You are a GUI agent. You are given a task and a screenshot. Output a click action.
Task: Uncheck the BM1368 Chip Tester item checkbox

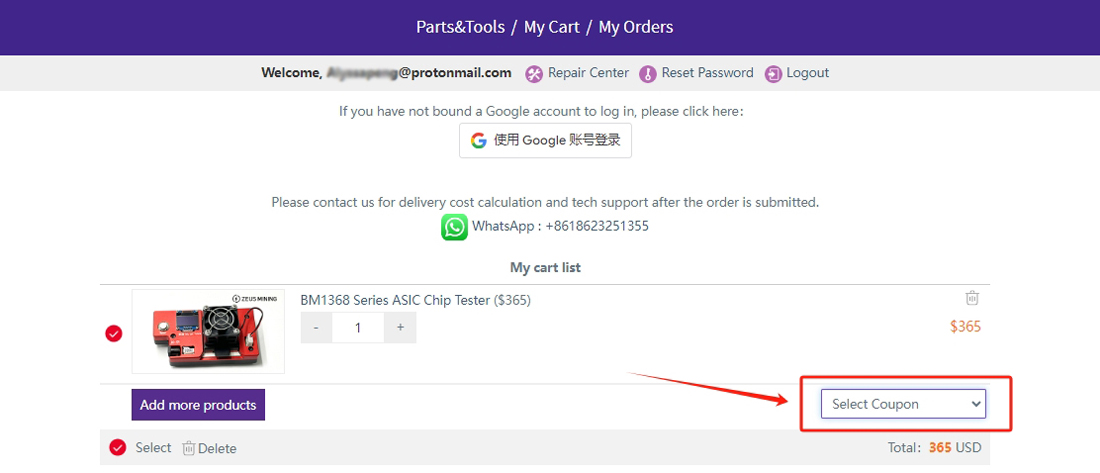pyautogui.click(x=114, y=333)
